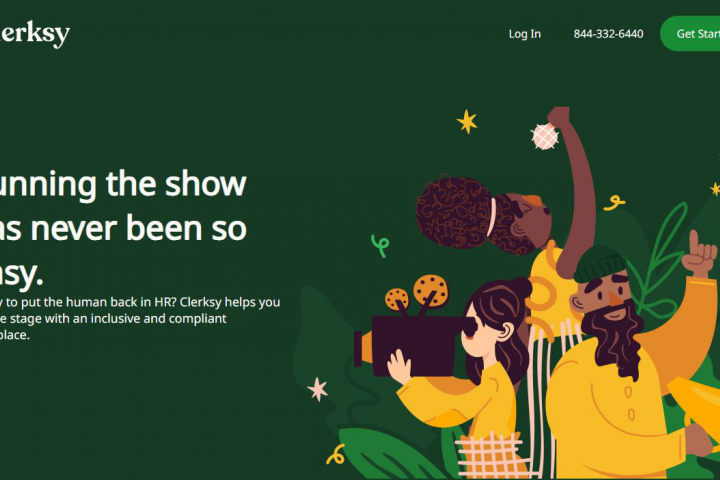Click the green squiggle left of curly hair

(380, 246)
